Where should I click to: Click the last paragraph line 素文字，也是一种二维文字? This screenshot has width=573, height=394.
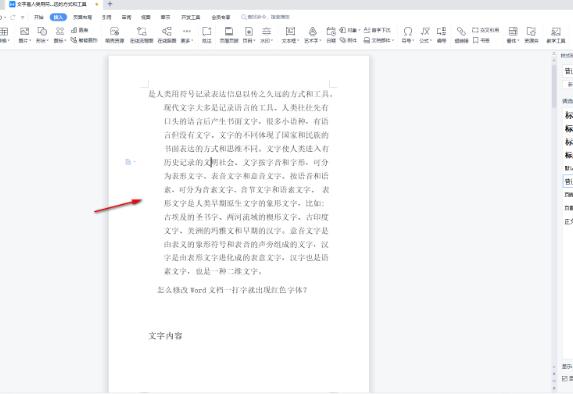tap(213, 271)
